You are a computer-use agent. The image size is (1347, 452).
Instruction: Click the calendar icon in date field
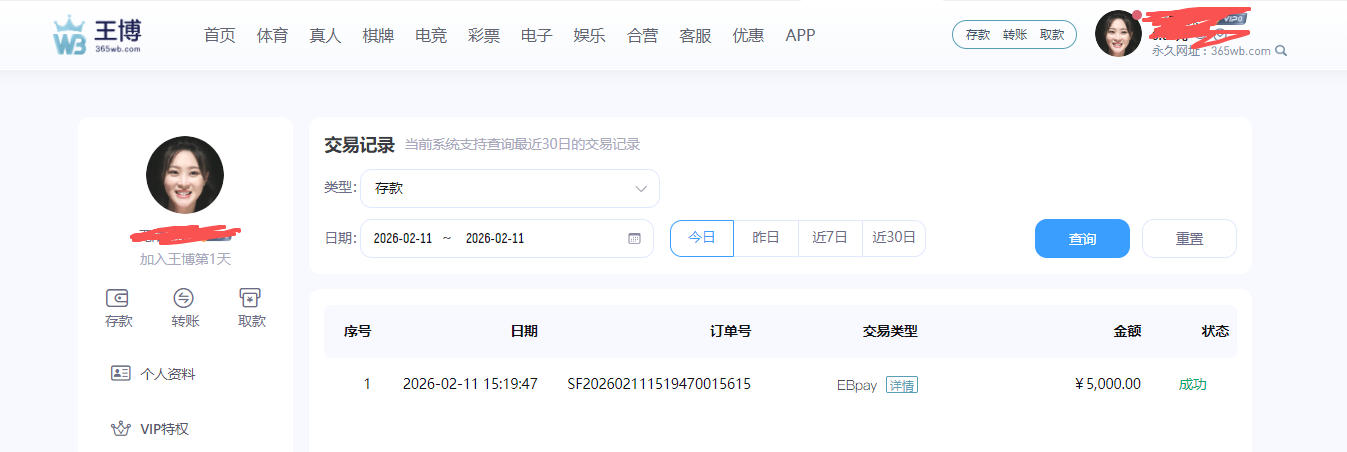634,239
